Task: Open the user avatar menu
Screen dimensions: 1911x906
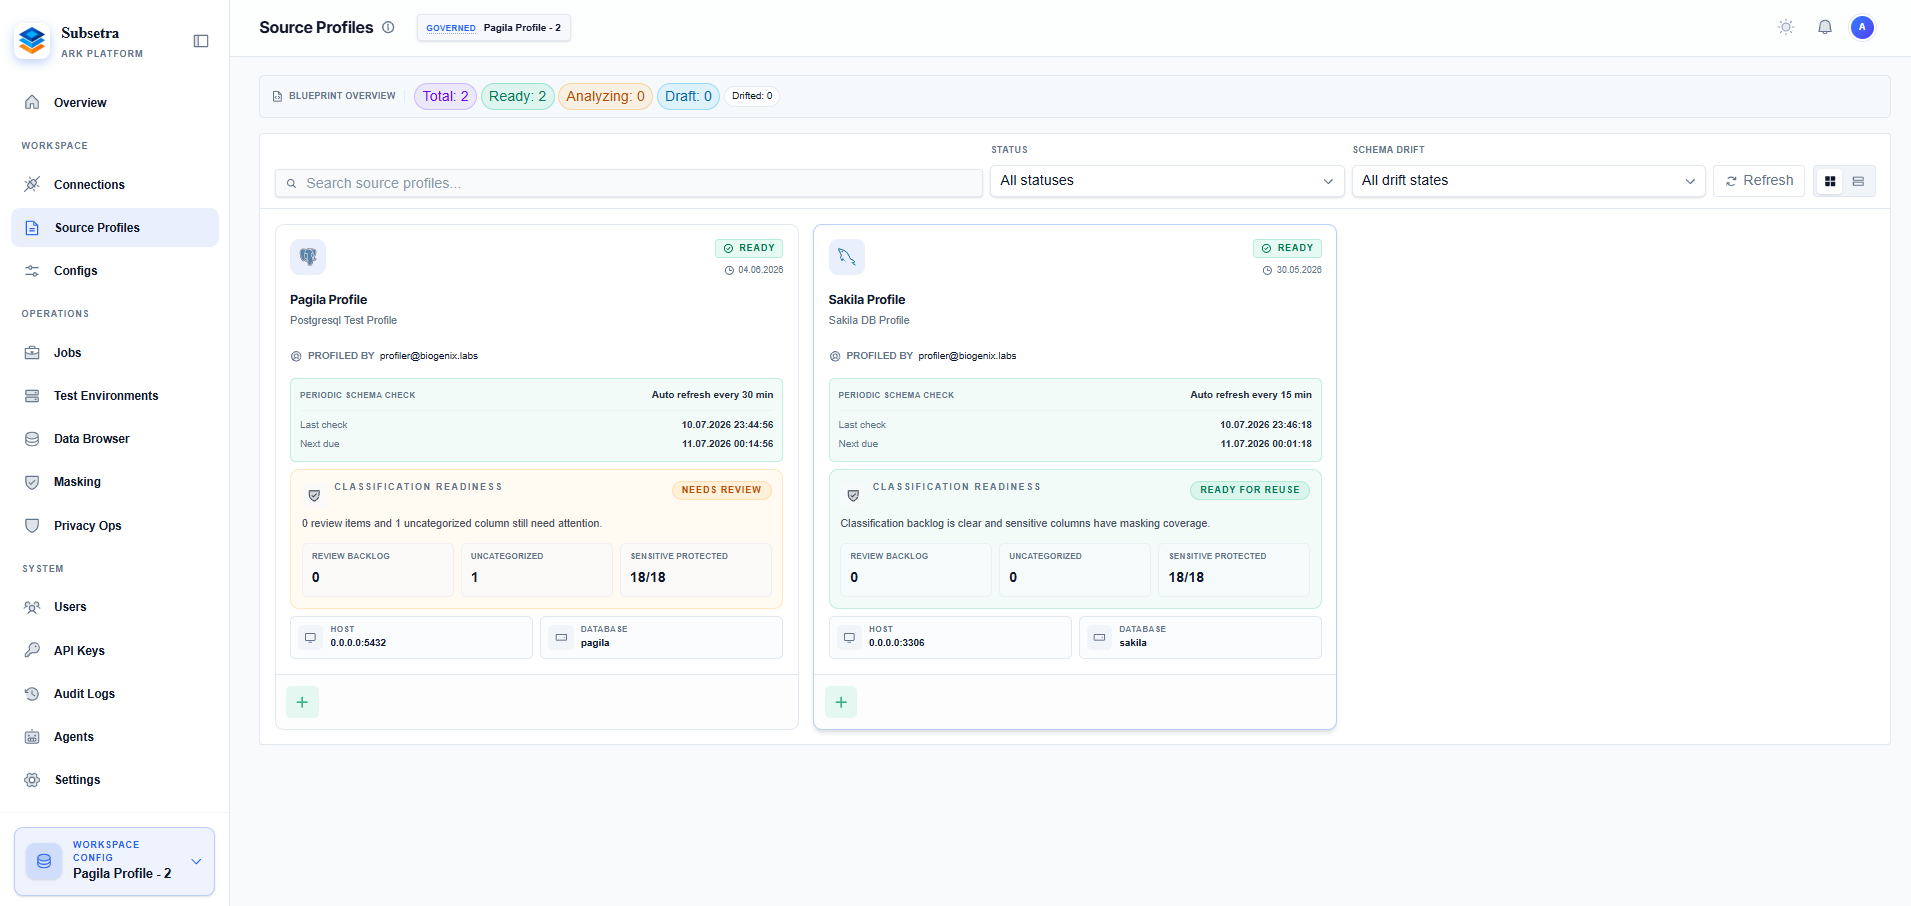Action: (x=1862, y=28)
